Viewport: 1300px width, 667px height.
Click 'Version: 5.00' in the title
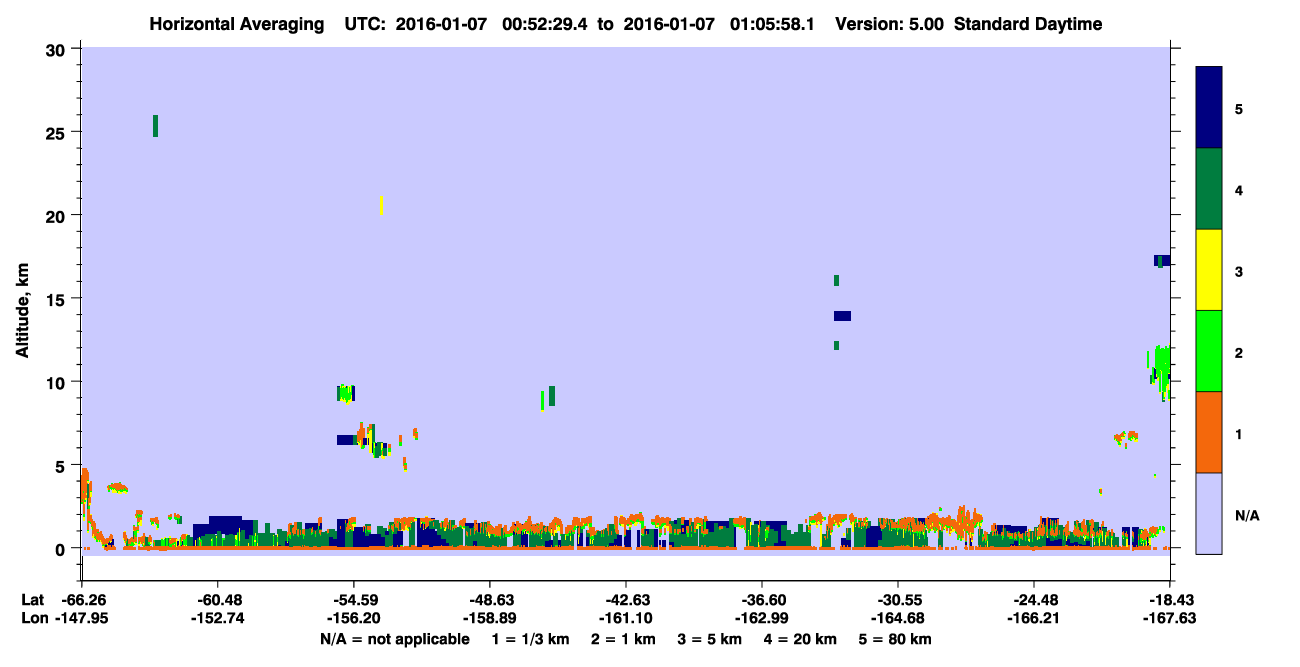coord(889,24)
